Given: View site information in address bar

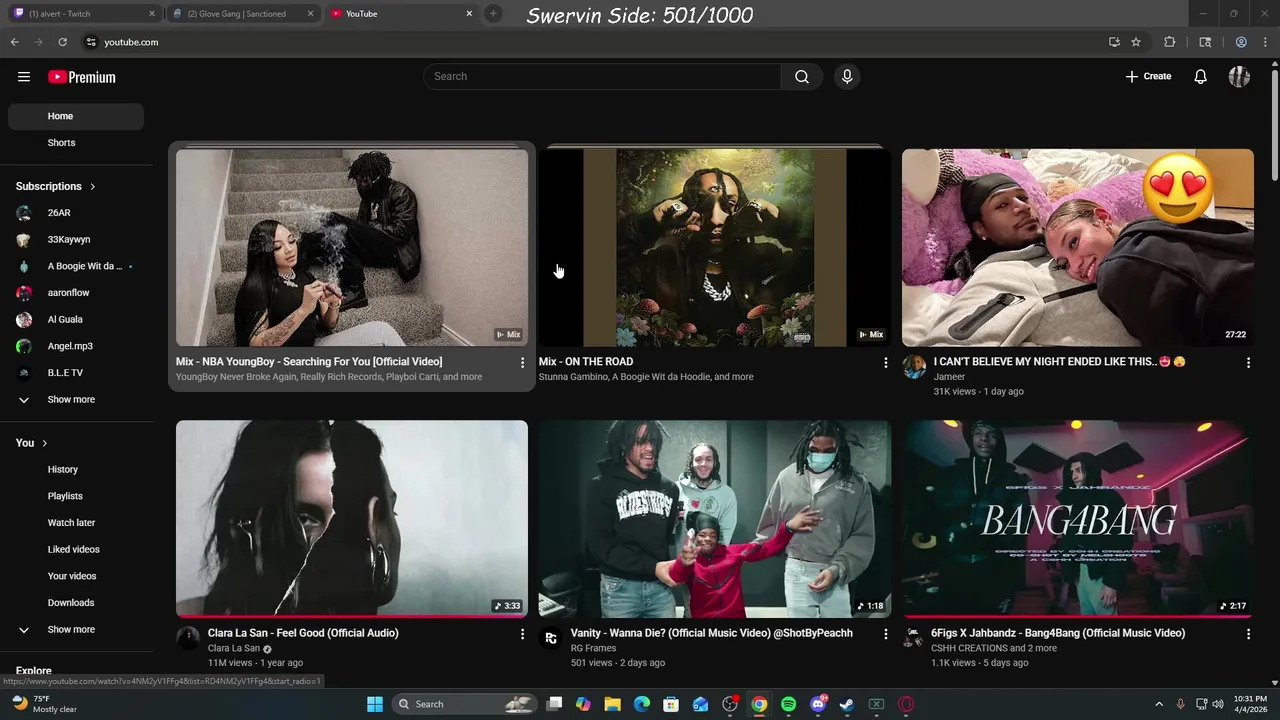Looking at the screenshot, I should point(91,42).
